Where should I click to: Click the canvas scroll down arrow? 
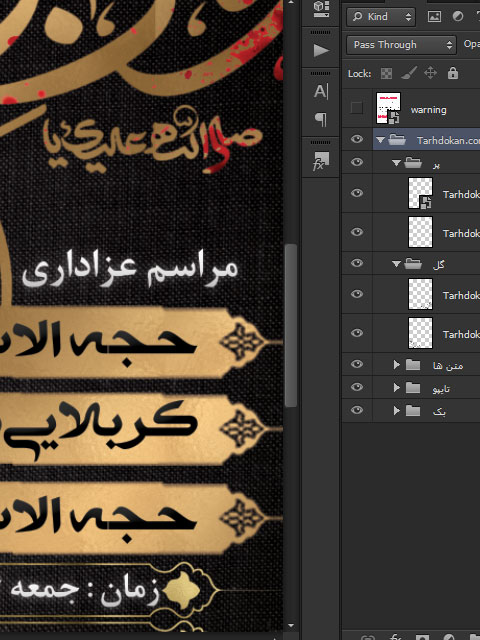(x=291, y=625)
